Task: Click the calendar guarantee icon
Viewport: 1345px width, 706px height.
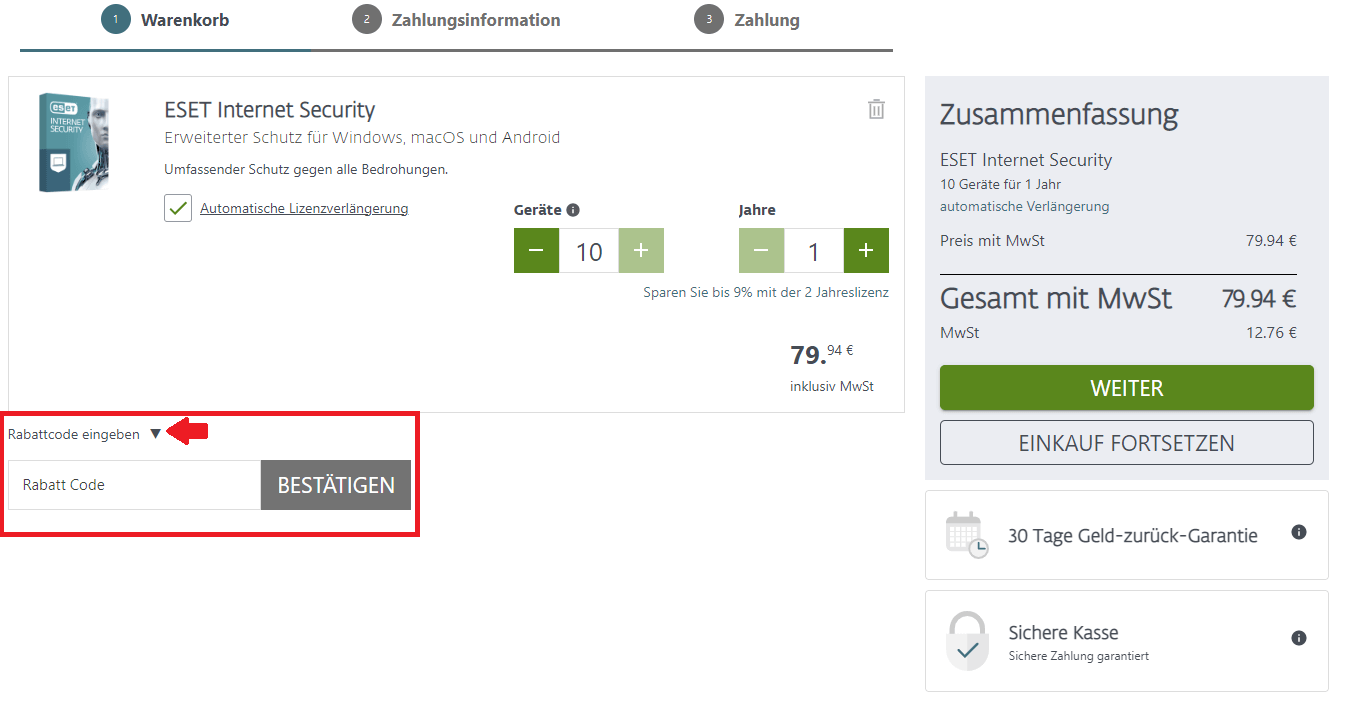Action: point(967,535)
